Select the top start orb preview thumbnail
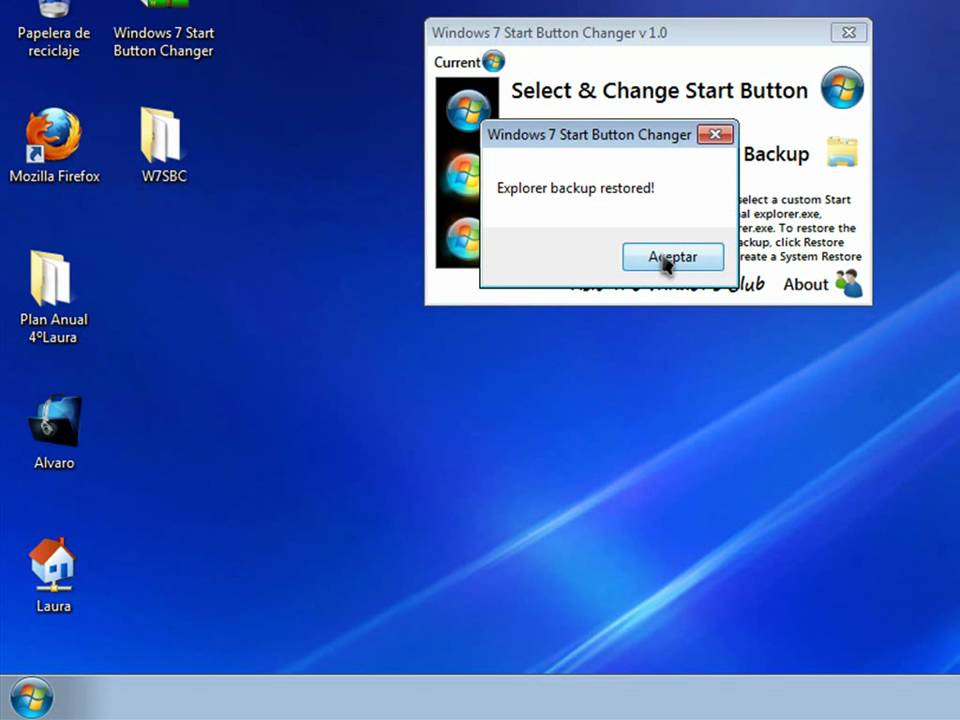This screenshot has height=720, width=960. click(467, 110)
